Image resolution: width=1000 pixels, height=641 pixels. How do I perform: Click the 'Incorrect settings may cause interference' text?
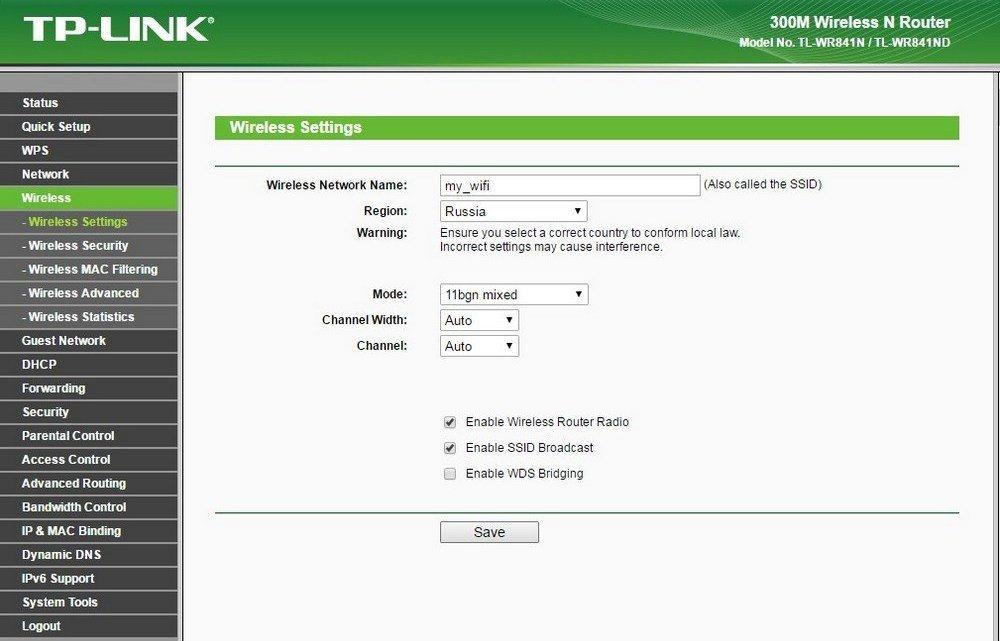pyautogui.click(x=551, y=247)
